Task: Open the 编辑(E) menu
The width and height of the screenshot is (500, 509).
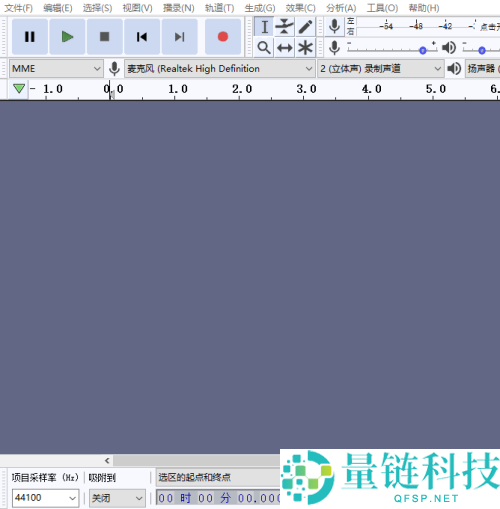Action: (x=58, y=8)
